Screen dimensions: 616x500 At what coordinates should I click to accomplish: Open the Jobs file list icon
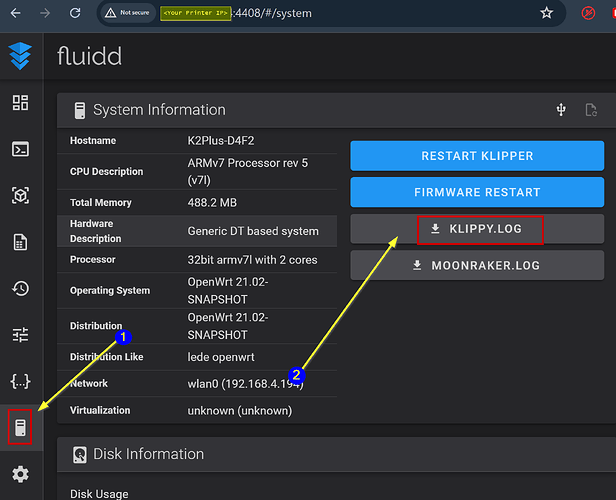click(21, 242)
